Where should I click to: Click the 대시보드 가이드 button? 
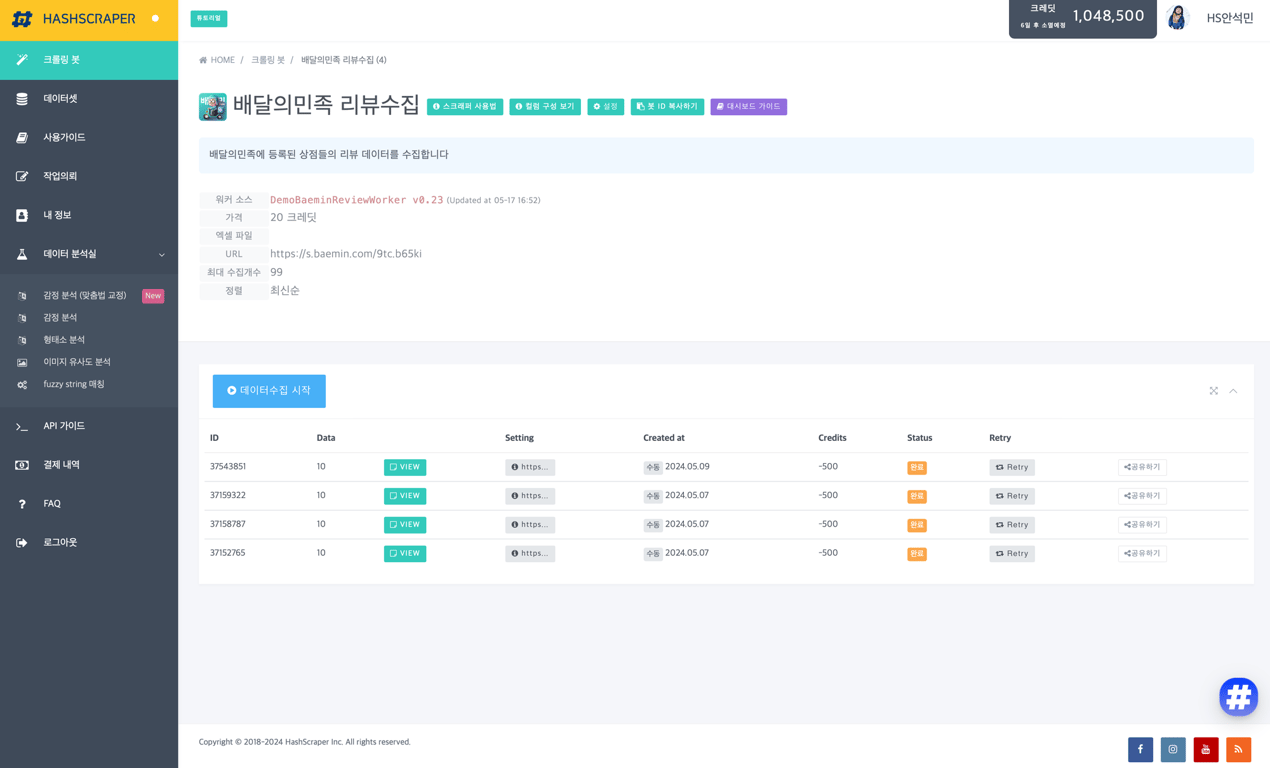click(748, 107)
